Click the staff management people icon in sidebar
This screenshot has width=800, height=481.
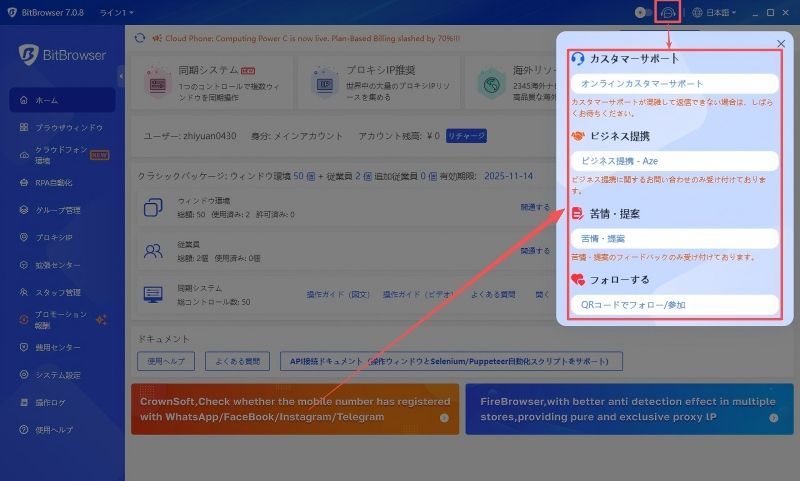(23, 292)
